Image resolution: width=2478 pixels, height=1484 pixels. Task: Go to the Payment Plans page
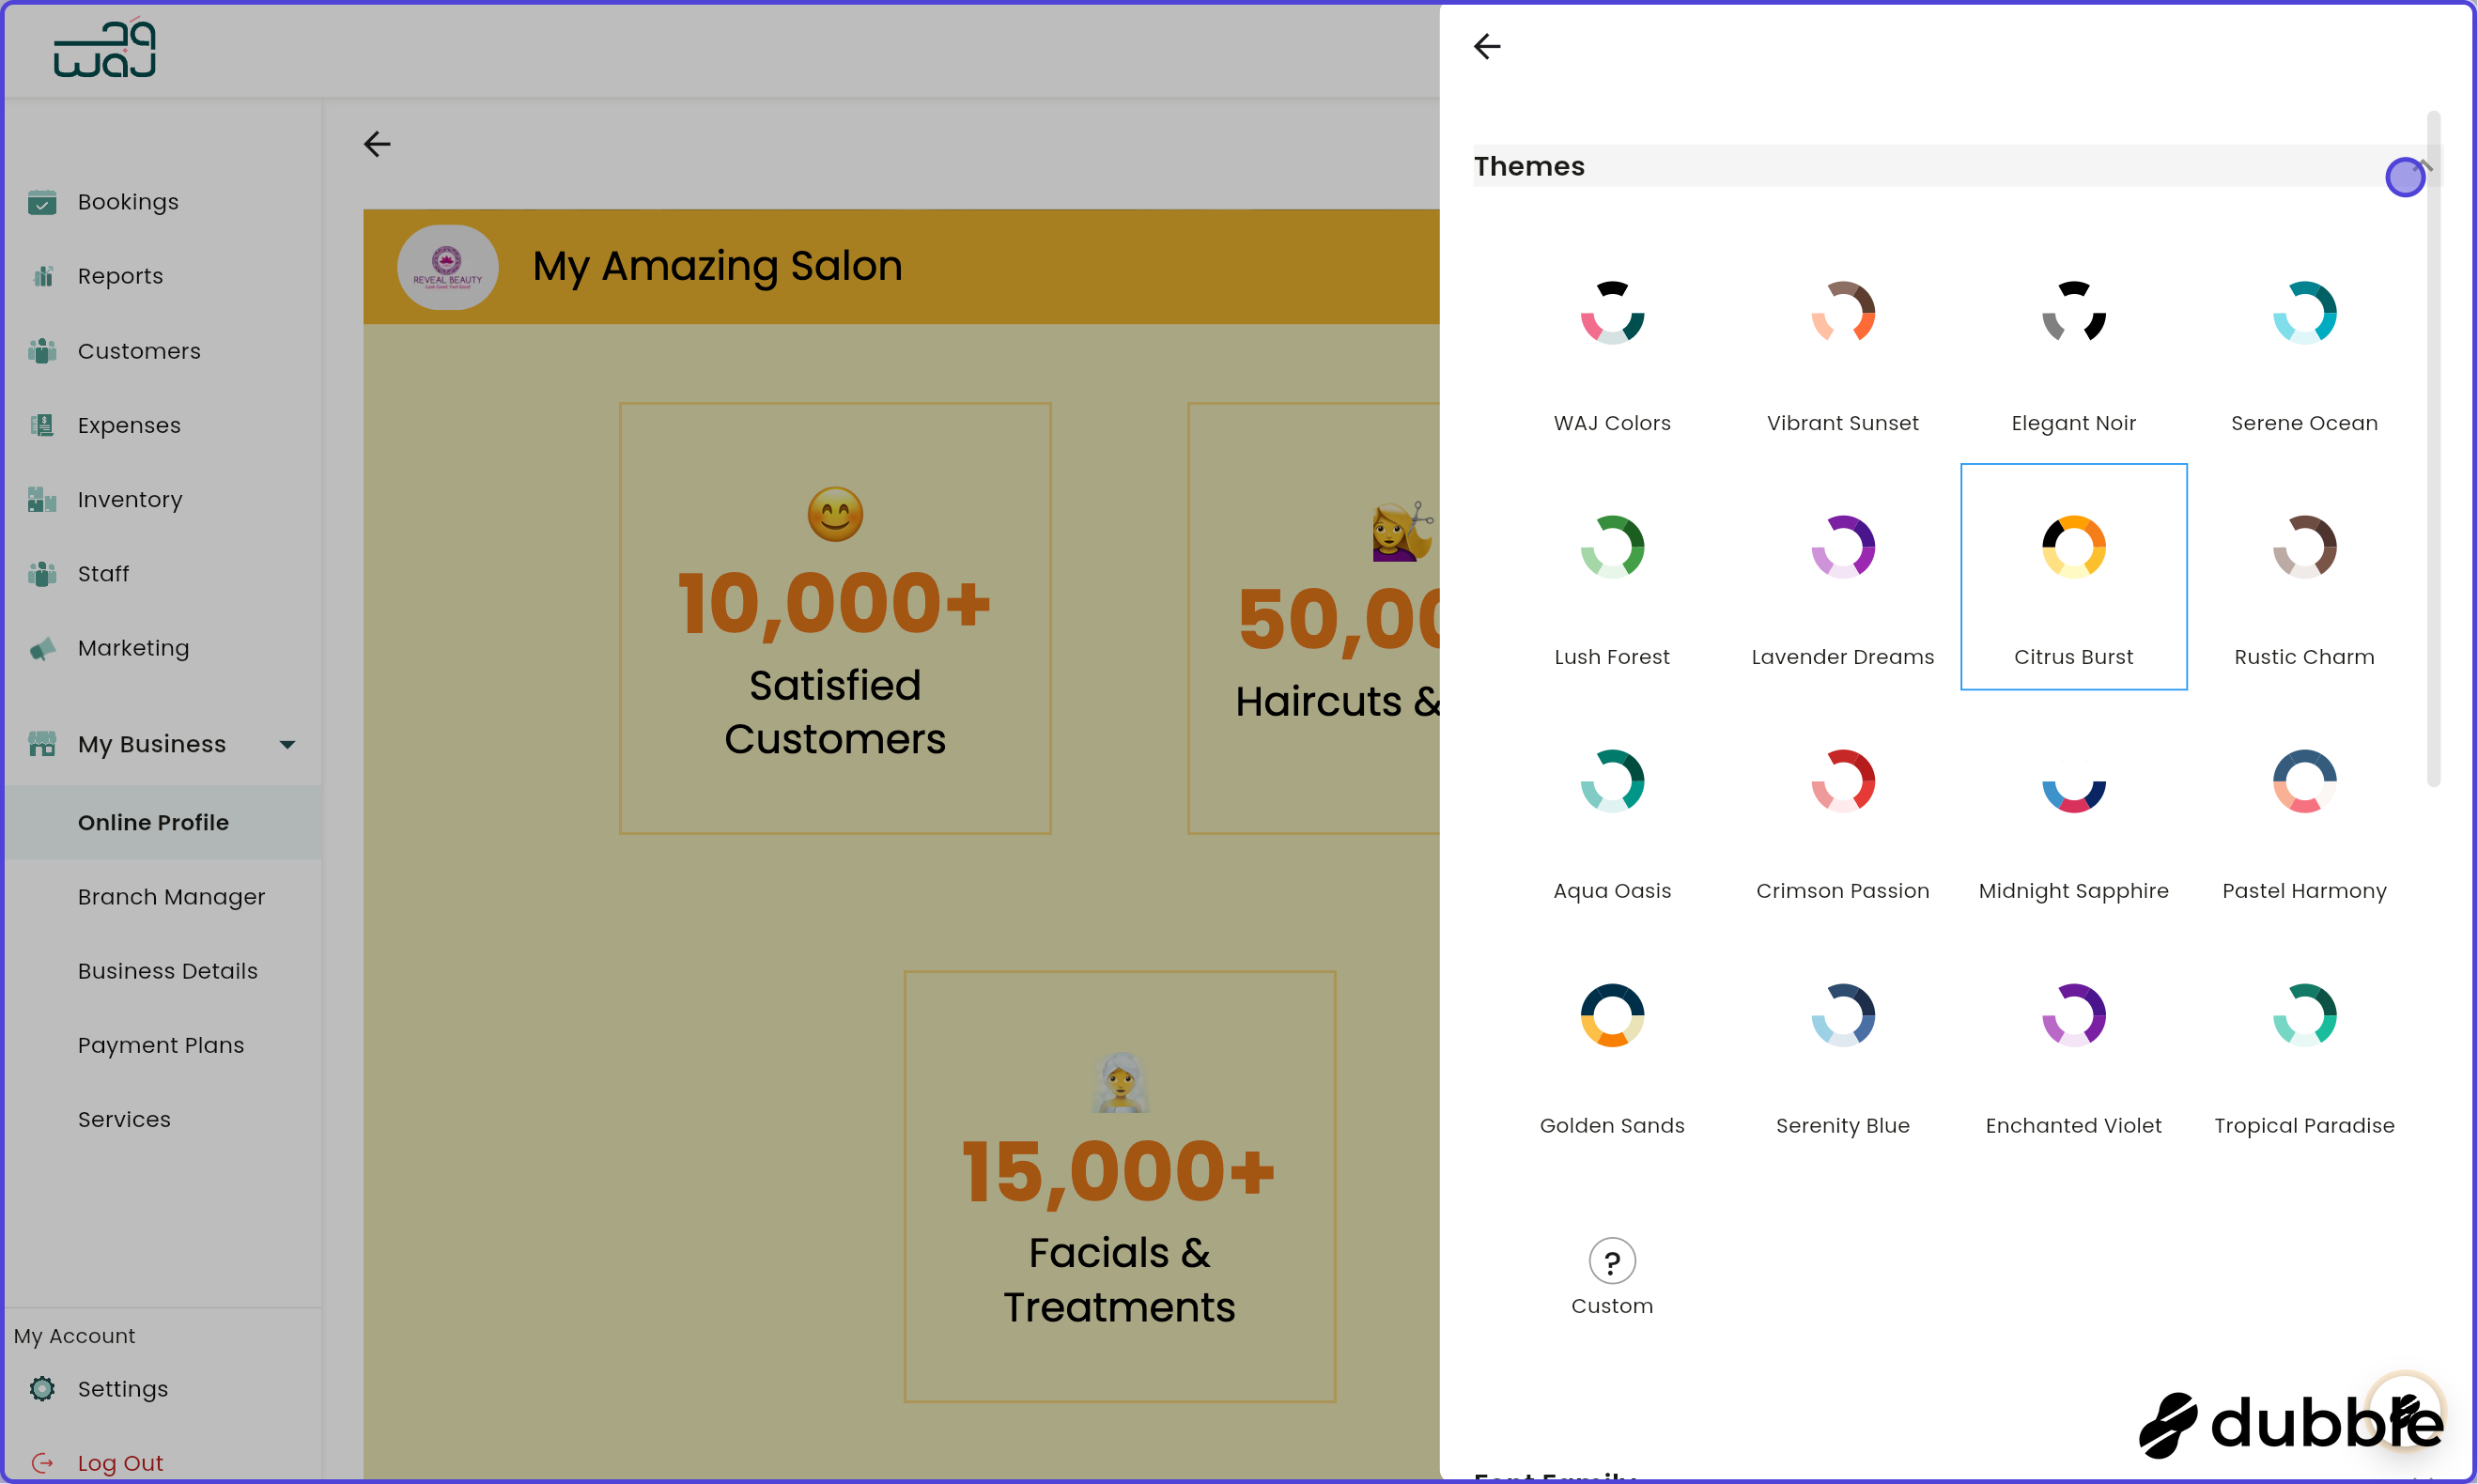(161, 1045)
